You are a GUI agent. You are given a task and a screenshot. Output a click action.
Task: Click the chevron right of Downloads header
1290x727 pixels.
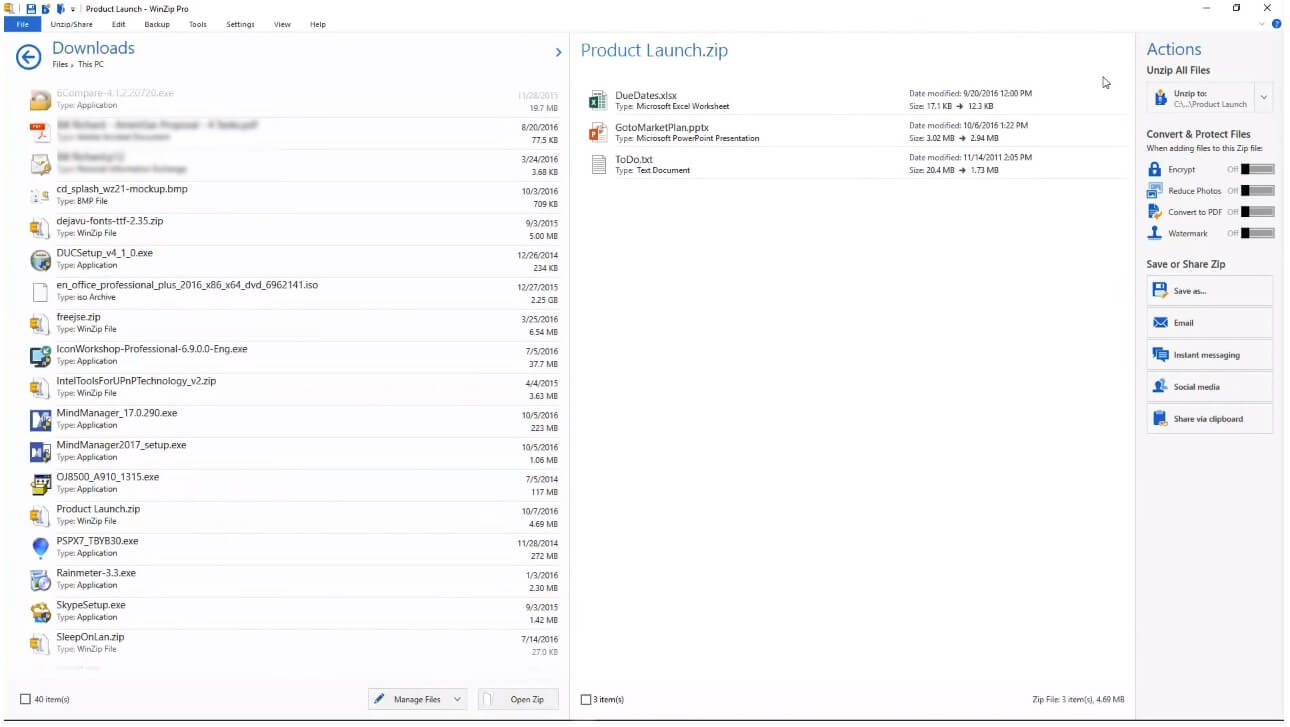click(x=558, y=52)
